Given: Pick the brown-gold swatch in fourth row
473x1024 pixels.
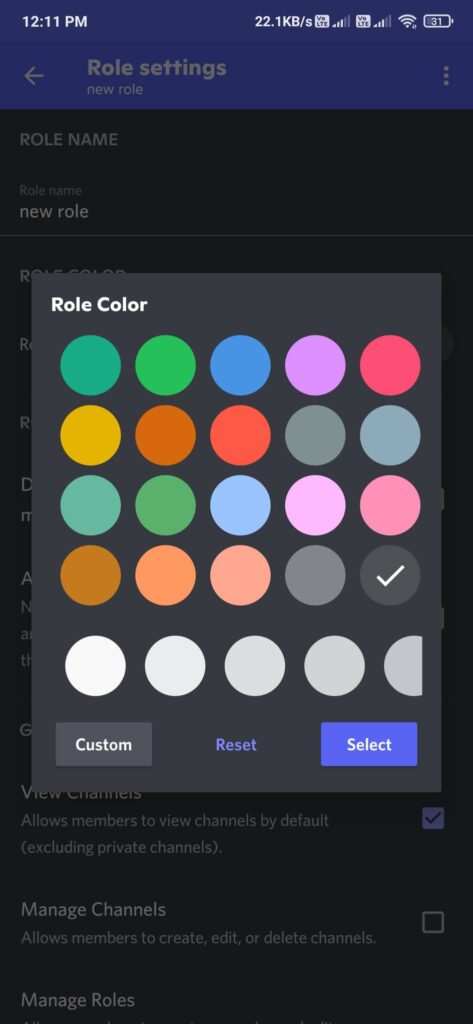Looking at the screenshot, I should click(91, 575).
